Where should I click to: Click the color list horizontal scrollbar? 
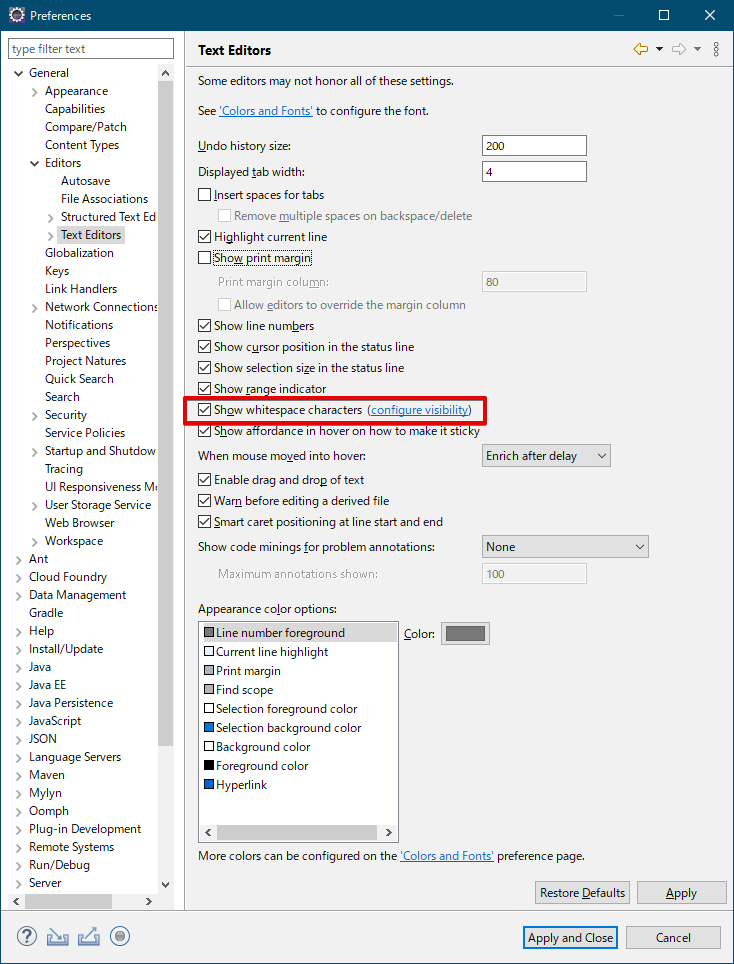pos(298,832)
